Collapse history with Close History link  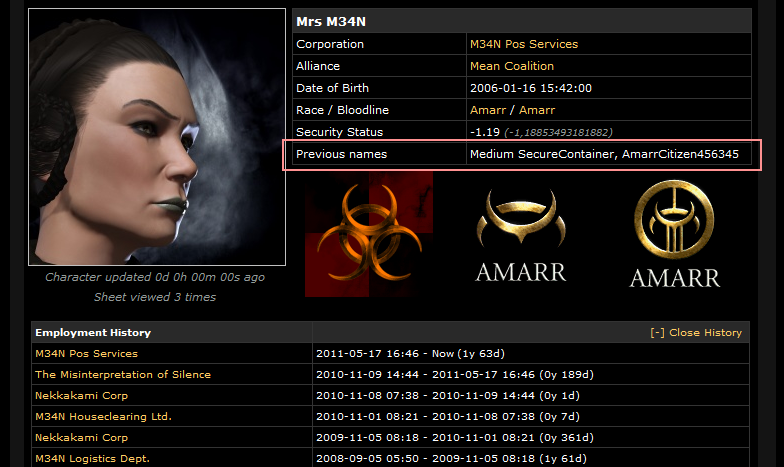(x=696, y=332)
